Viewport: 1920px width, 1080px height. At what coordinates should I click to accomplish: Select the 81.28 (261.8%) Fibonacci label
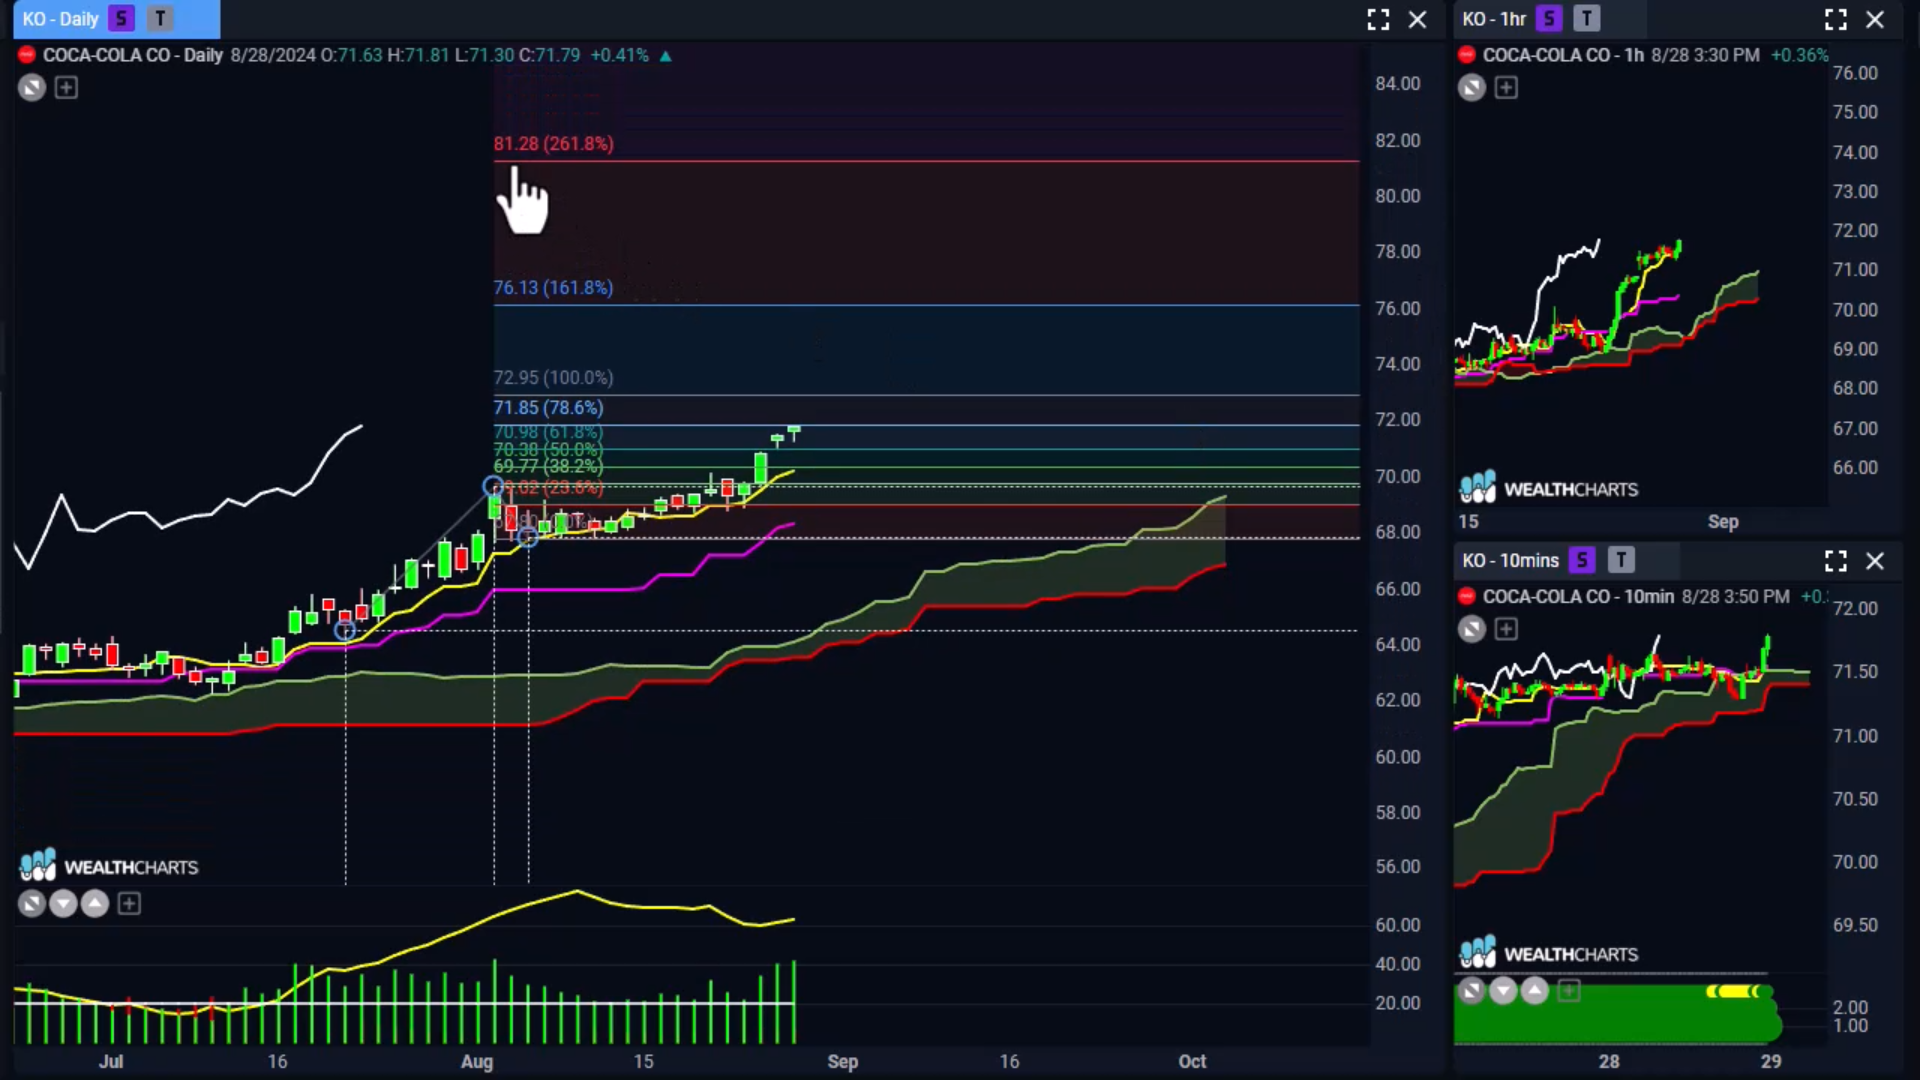[x=553, y=144]
